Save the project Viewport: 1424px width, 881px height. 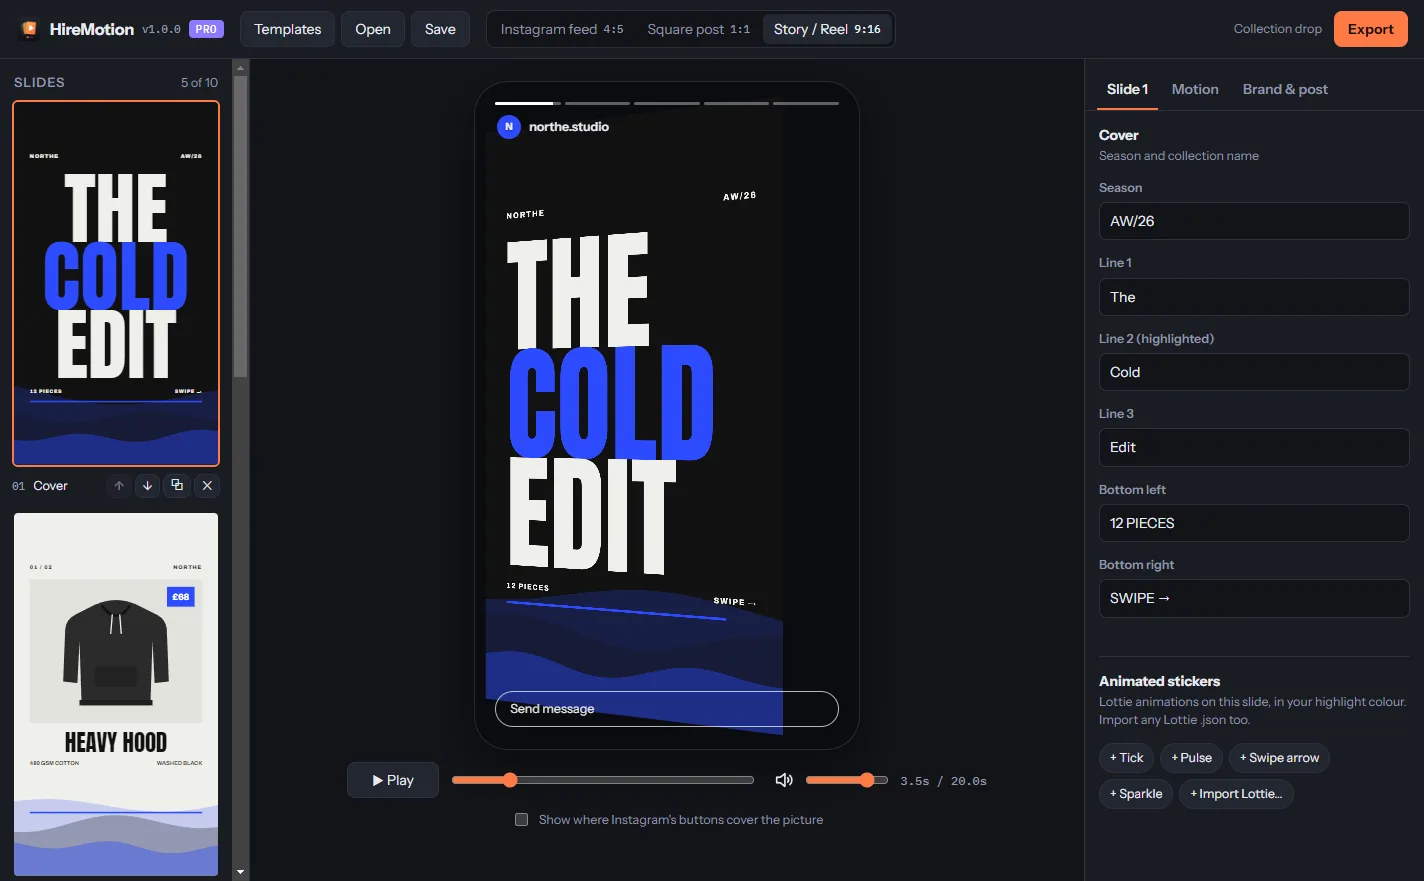[x=440, y=29]
